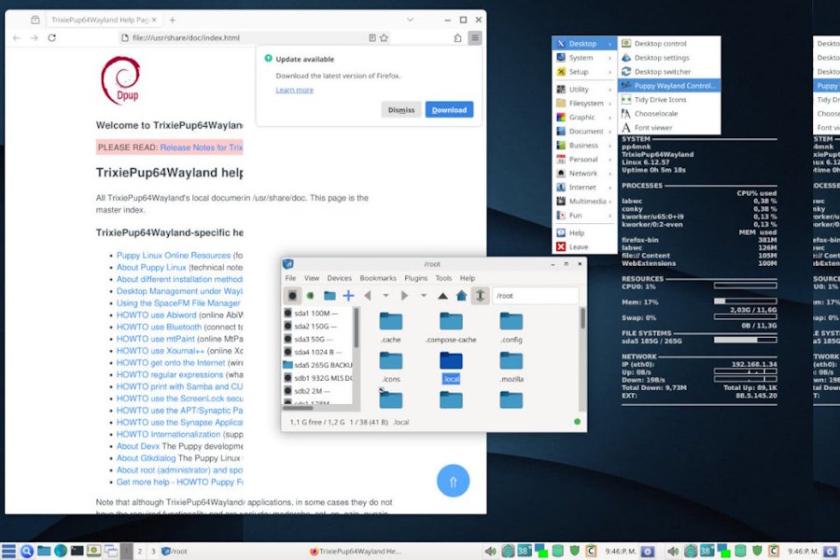Launch the search tool from the taskbar
Screen dimensions: 840x560
point(27,551)
